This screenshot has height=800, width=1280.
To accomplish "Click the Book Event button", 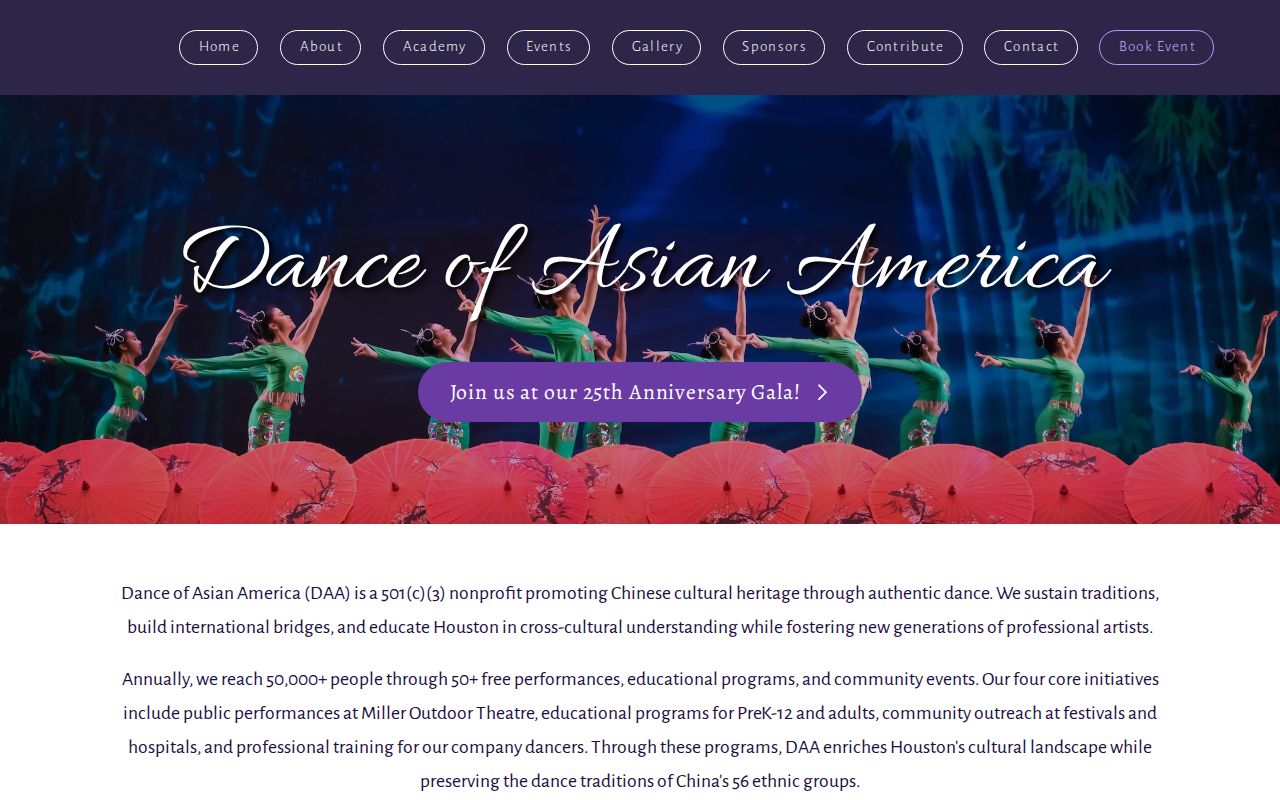I will (1156, 47).
